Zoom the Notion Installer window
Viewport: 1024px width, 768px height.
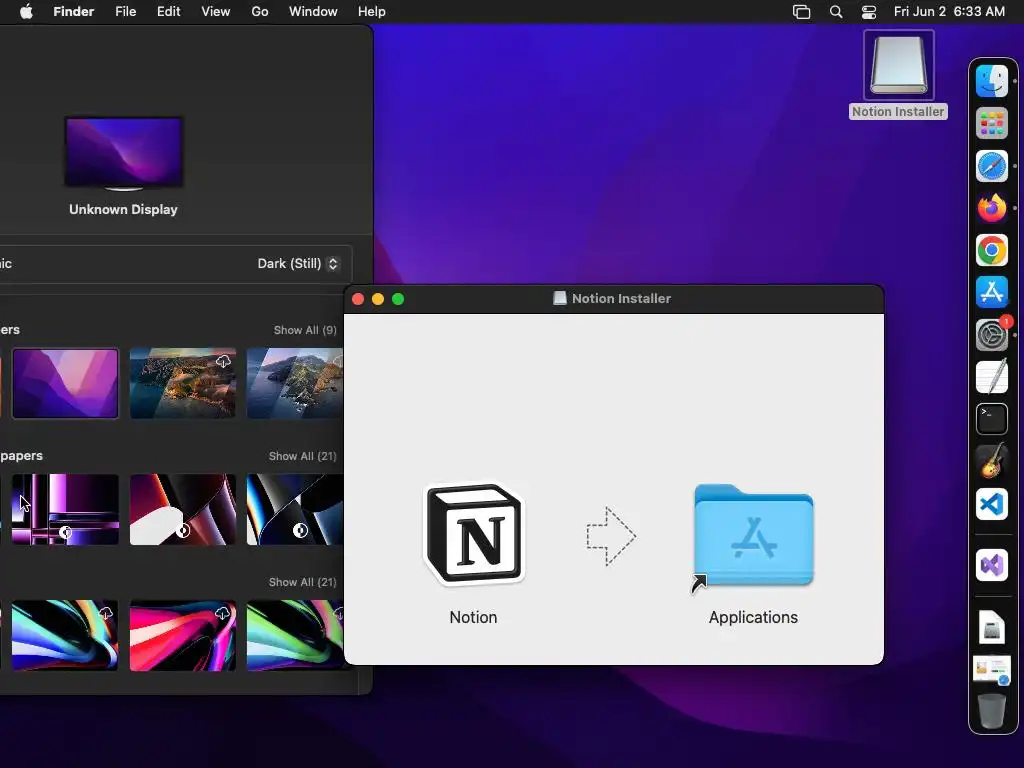pos(398,299)
